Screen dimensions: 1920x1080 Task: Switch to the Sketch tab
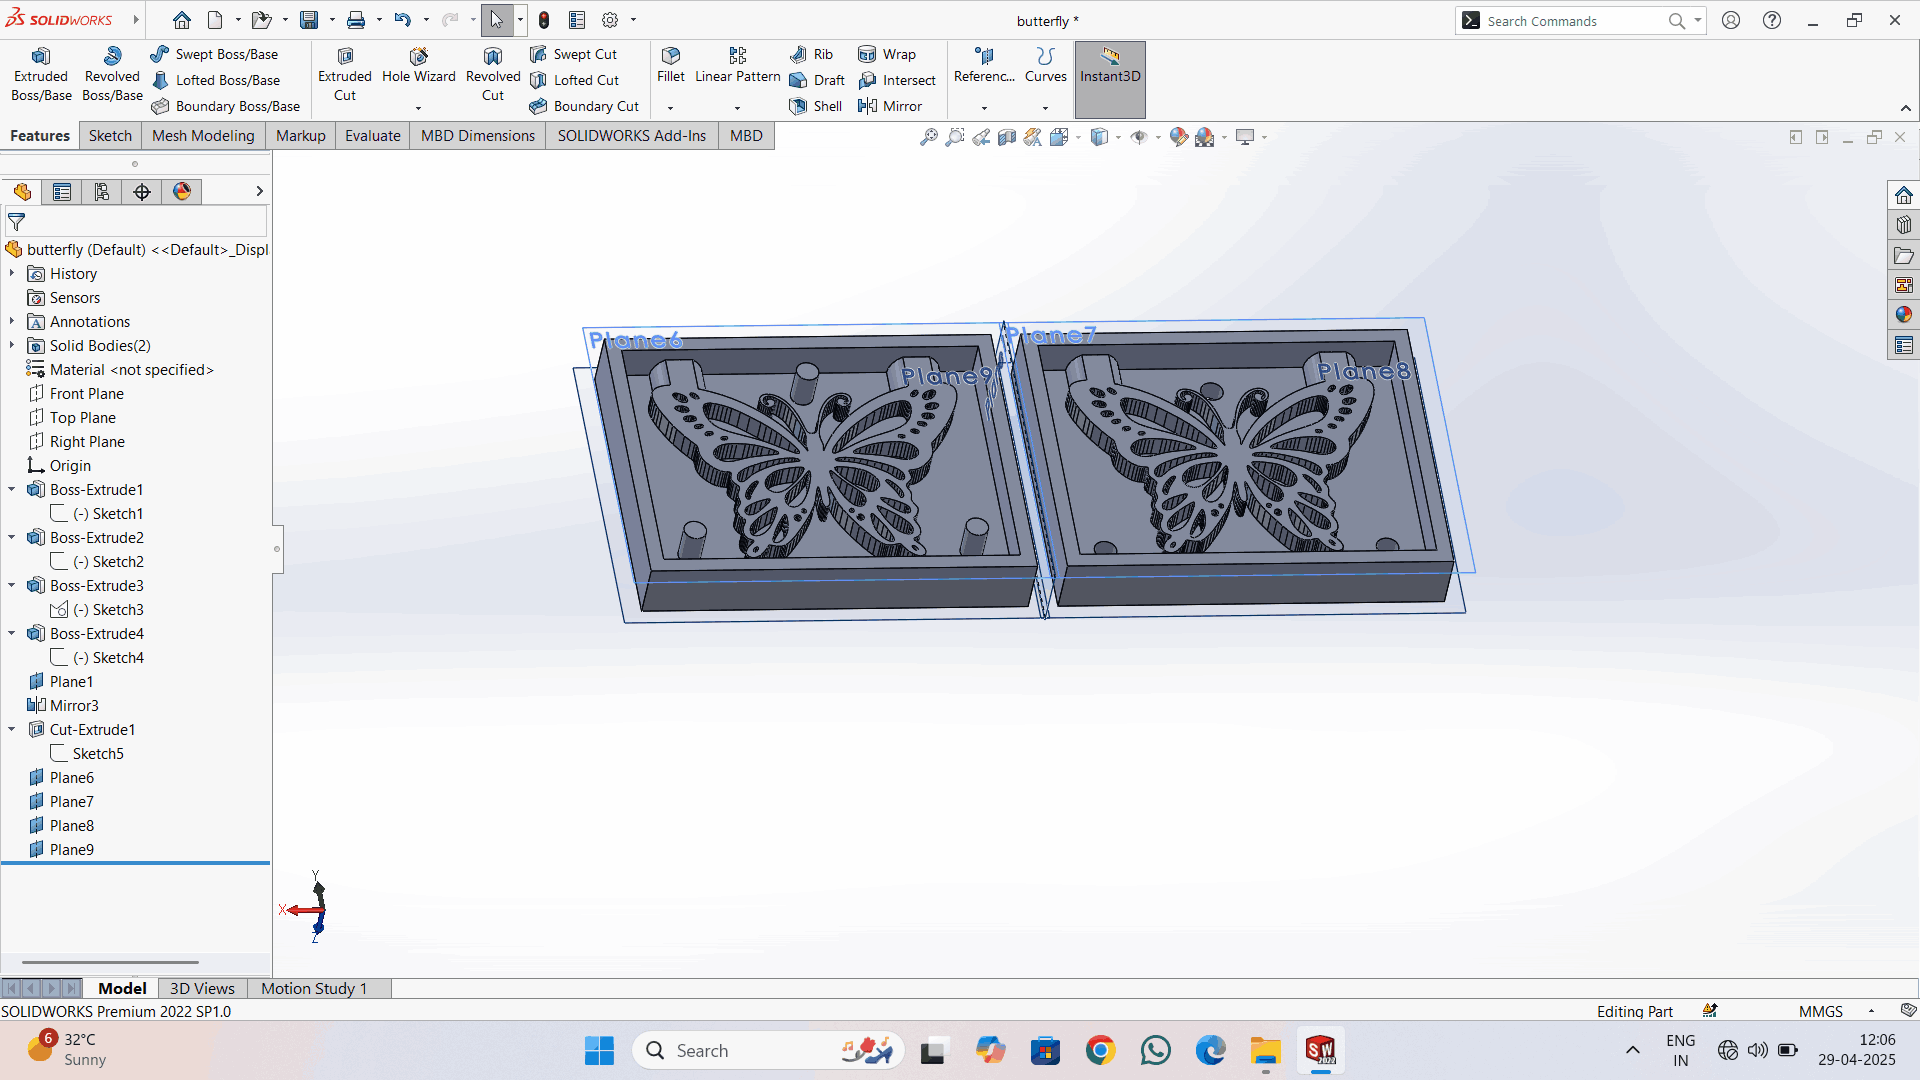point(110,136)
